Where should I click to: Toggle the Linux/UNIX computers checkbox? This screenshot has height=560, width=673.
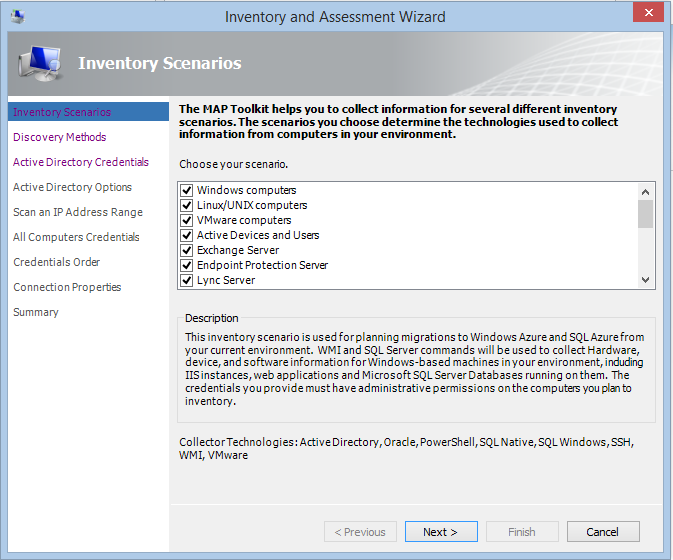pos(186,205)
